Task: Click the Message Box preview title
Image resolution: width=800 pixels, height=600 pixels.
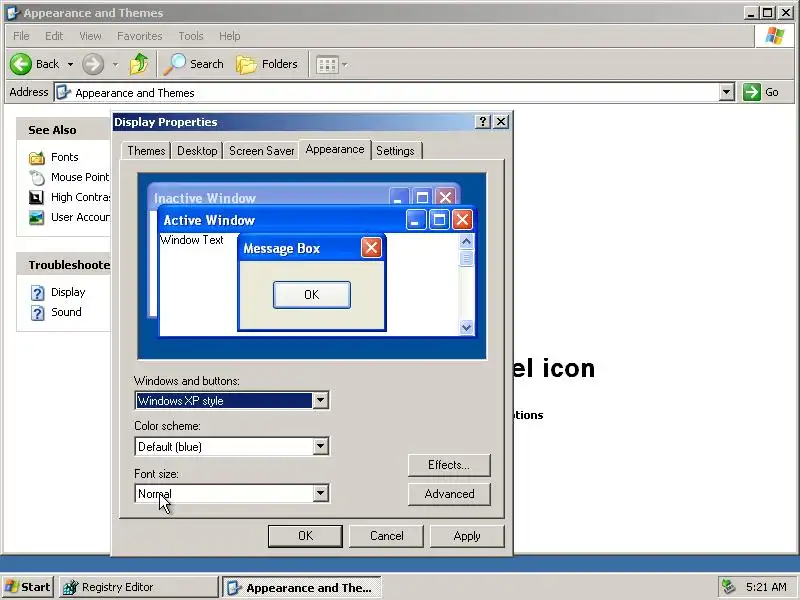Action: 282,248
